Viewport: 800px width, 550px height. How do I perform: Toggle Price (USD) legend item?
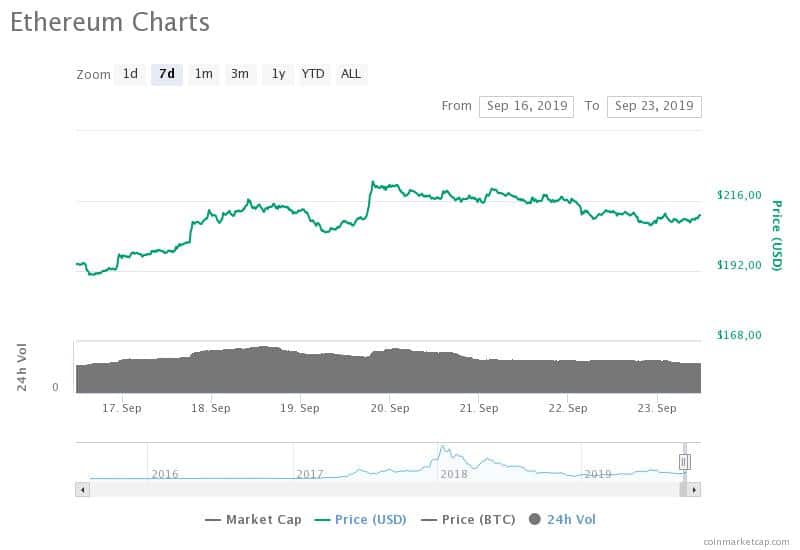point(360,520)
